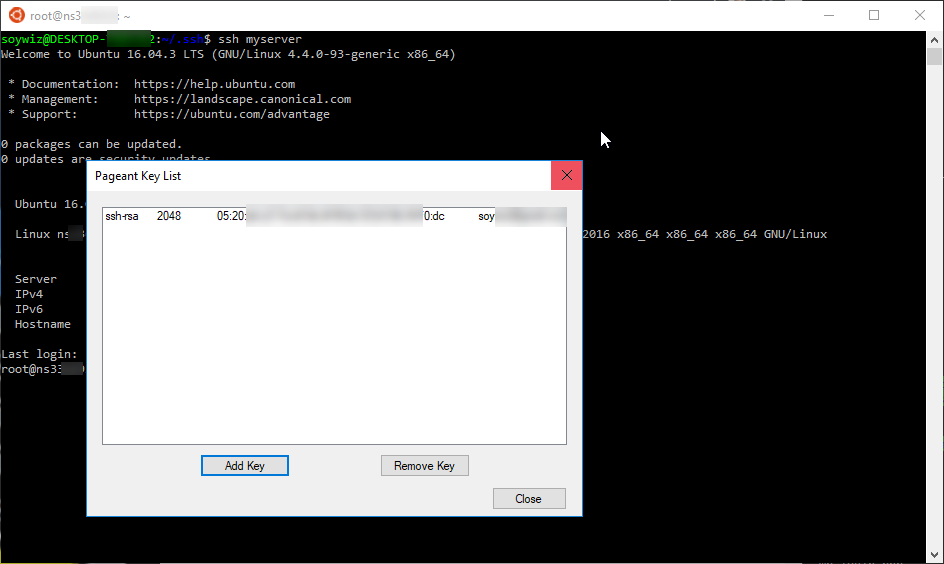This screenshot has width=944, height=564.
Task: Click the key fingerprint starting with 05:20
Action: point(231,216)
